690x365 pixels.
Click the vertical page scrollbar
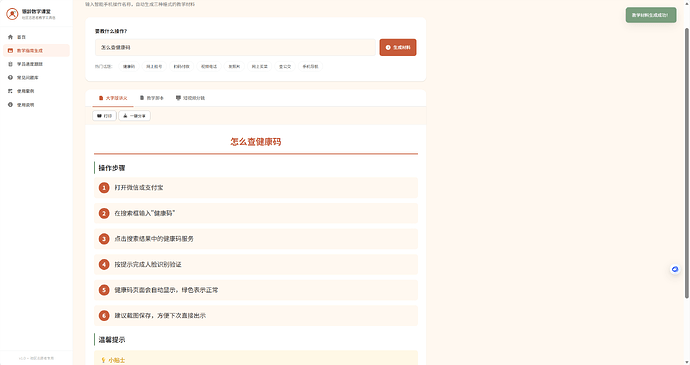[x=686, y=163]
